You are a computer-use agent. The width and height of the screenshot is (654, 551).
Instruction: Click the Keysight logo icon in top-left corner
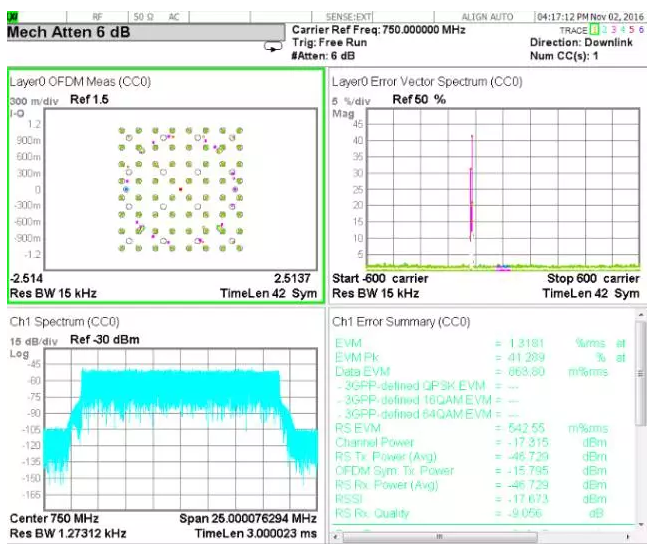pos(12,16)
